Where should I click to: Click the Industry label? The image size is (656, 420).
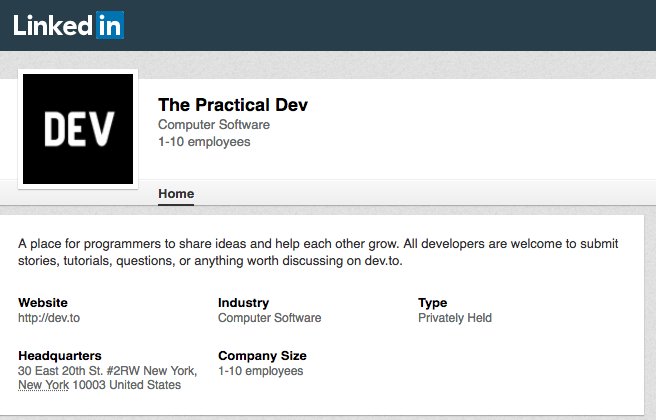tap(243, 302)
